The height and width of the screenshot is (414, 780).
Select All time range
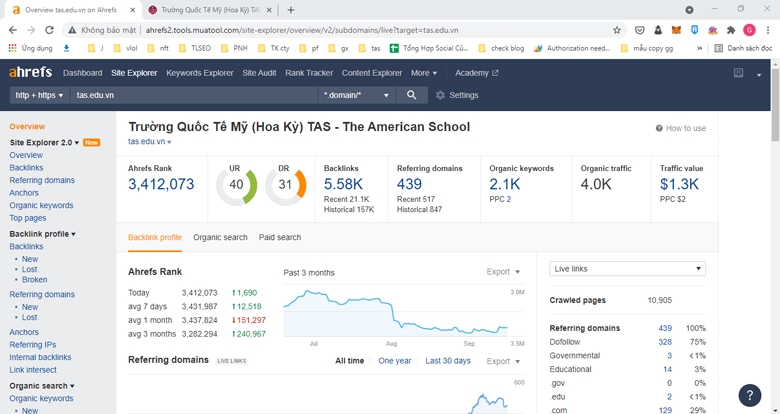tap(349, 361)
